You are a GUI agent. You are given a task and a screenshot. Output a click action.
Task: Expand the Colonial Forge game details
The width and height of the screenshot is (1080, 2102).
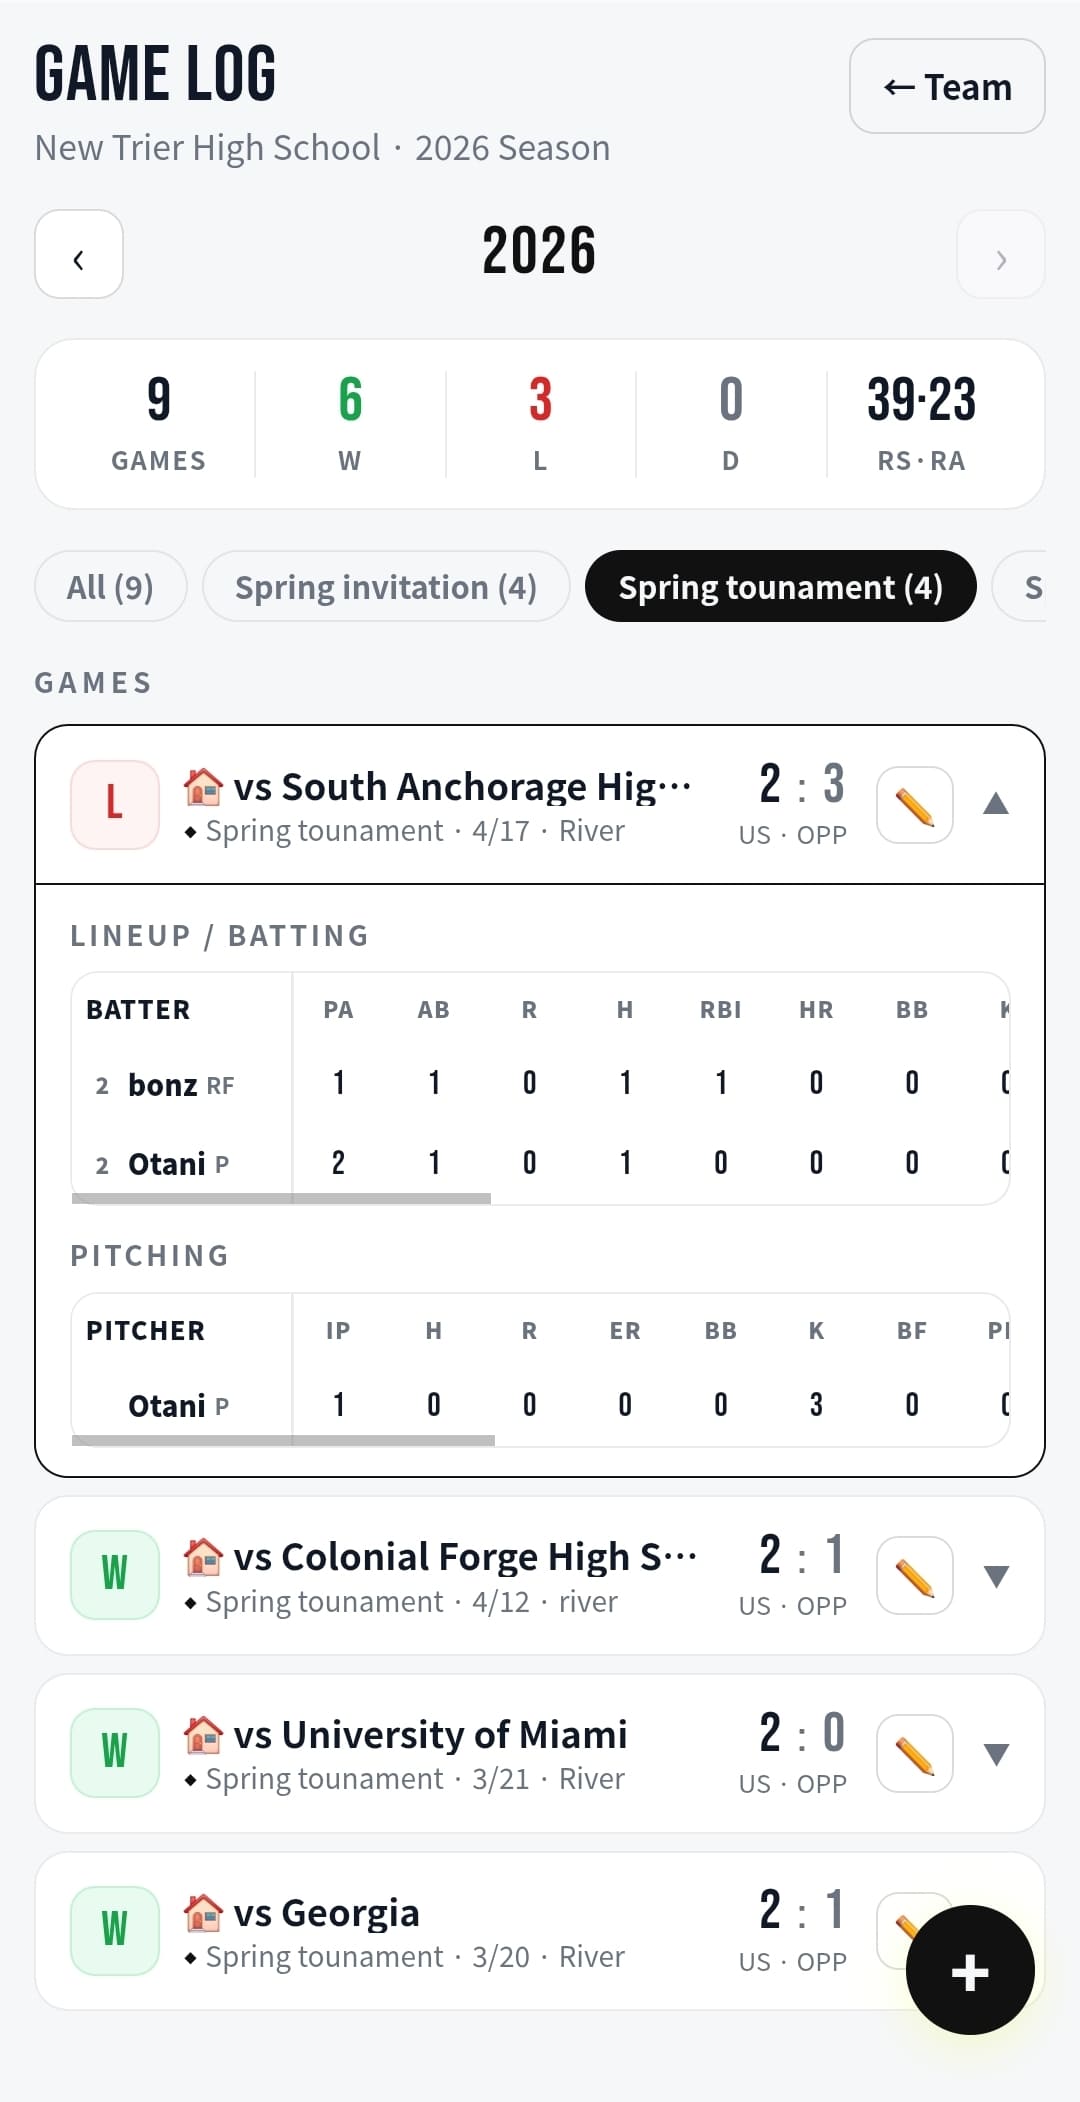pos(995,1576)
